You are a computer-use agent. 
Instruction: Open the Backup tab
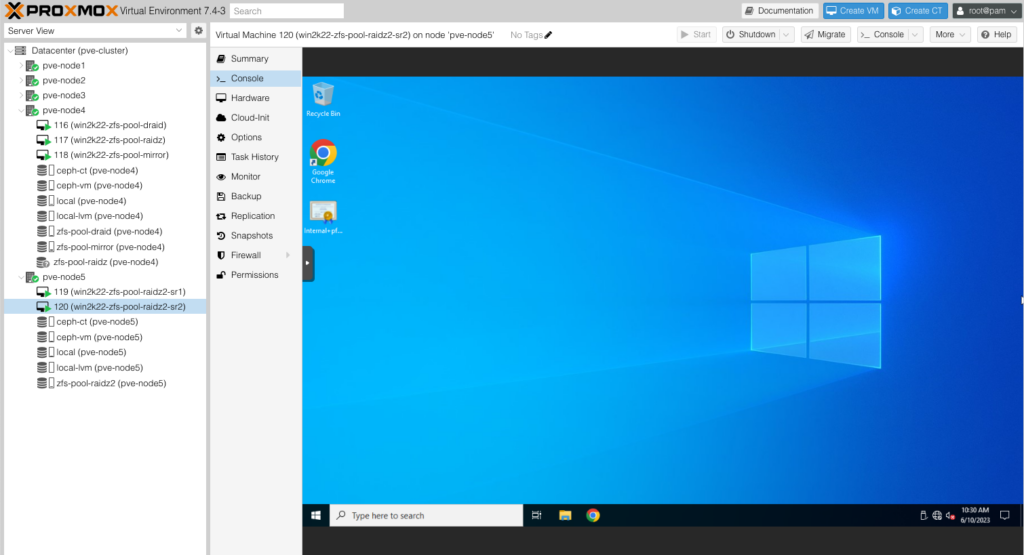click(255, 197)
